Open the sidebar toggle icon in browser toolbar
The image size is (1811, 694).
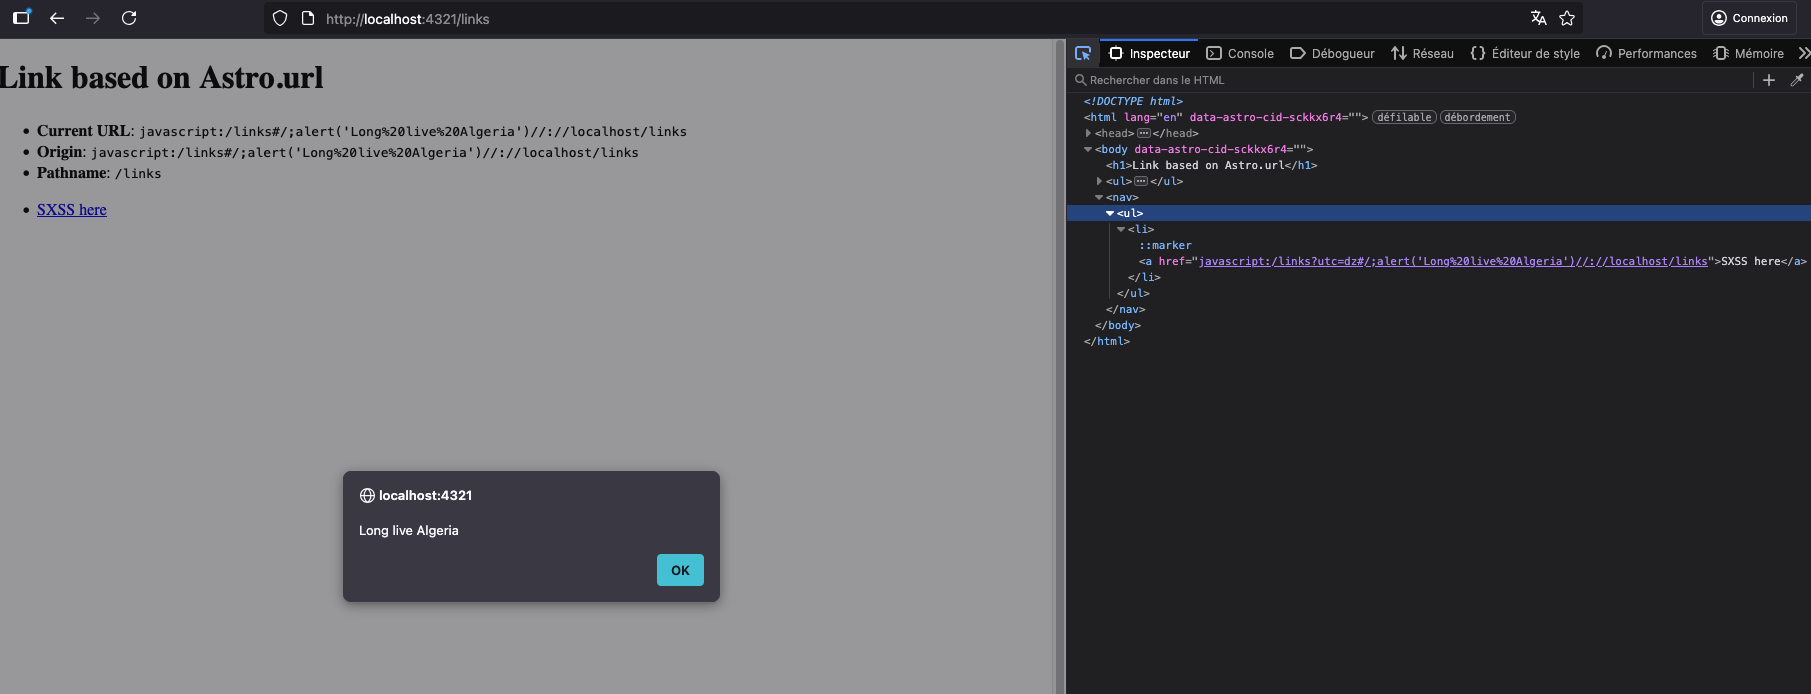coord(21,18)
